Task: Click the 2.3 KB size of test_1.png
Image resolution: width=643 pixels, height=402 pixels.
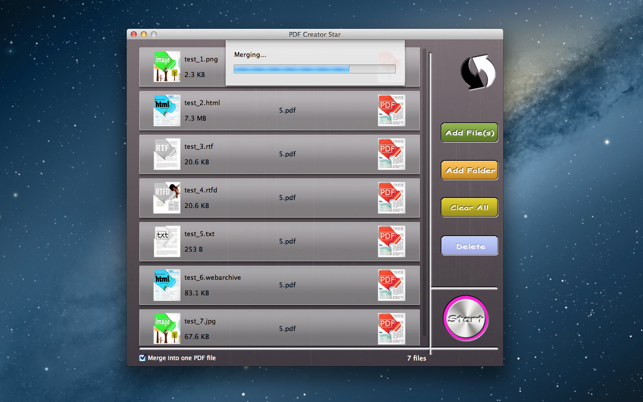Action: point(194,75)
